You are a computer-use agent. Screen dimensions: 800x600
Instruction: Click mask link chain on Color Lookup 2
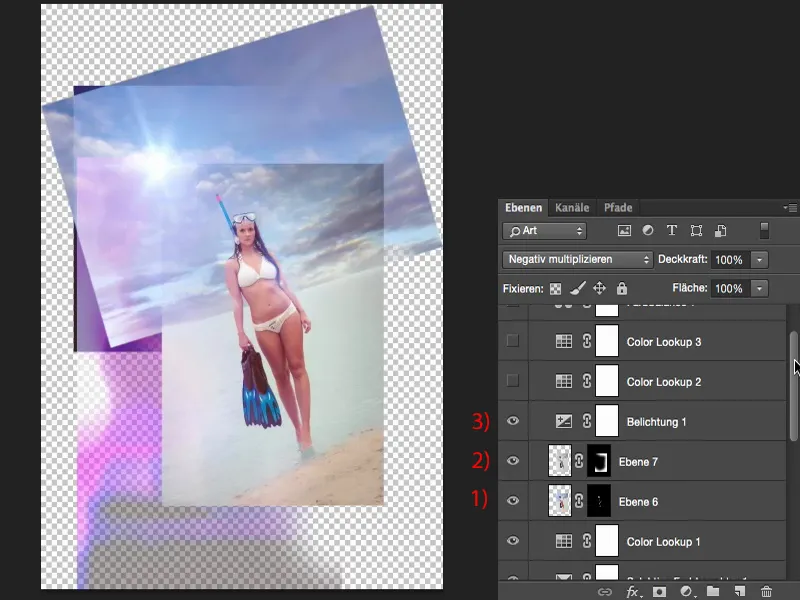(587, 381)
